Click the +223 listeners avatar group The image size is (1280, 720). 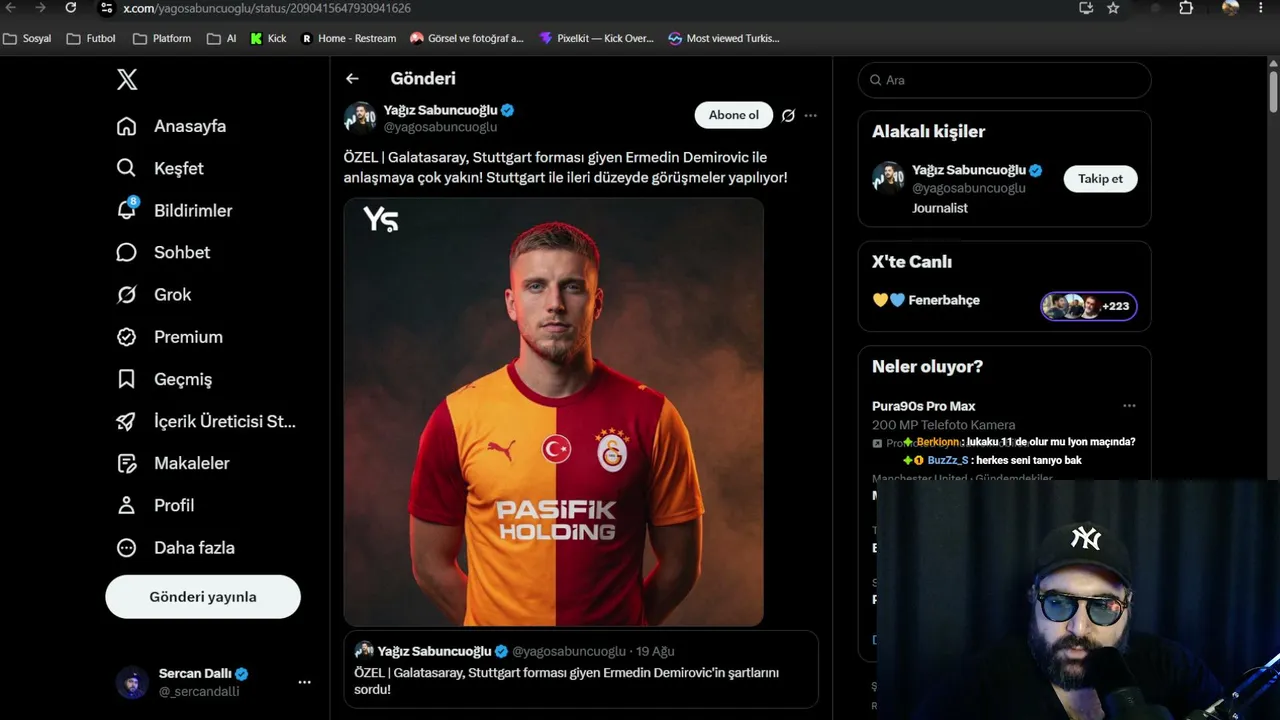[x=1089, y=306]
